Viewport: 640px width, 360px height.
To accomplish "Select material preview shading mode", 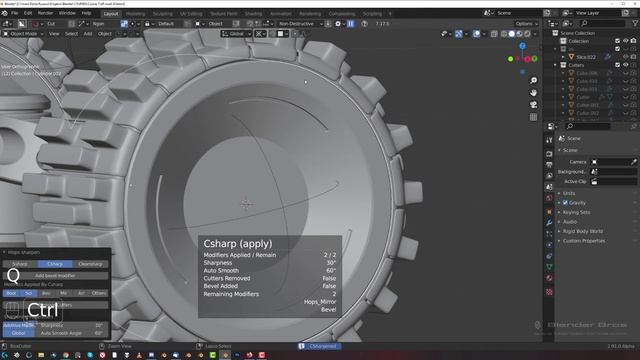I will [x=519, y=34].
